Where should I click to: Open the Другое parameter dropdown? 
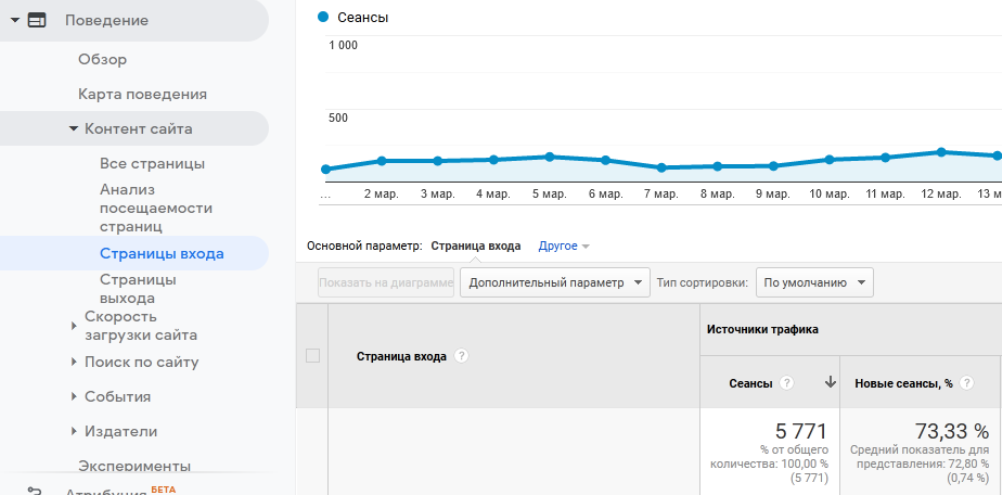coord(564,246)
